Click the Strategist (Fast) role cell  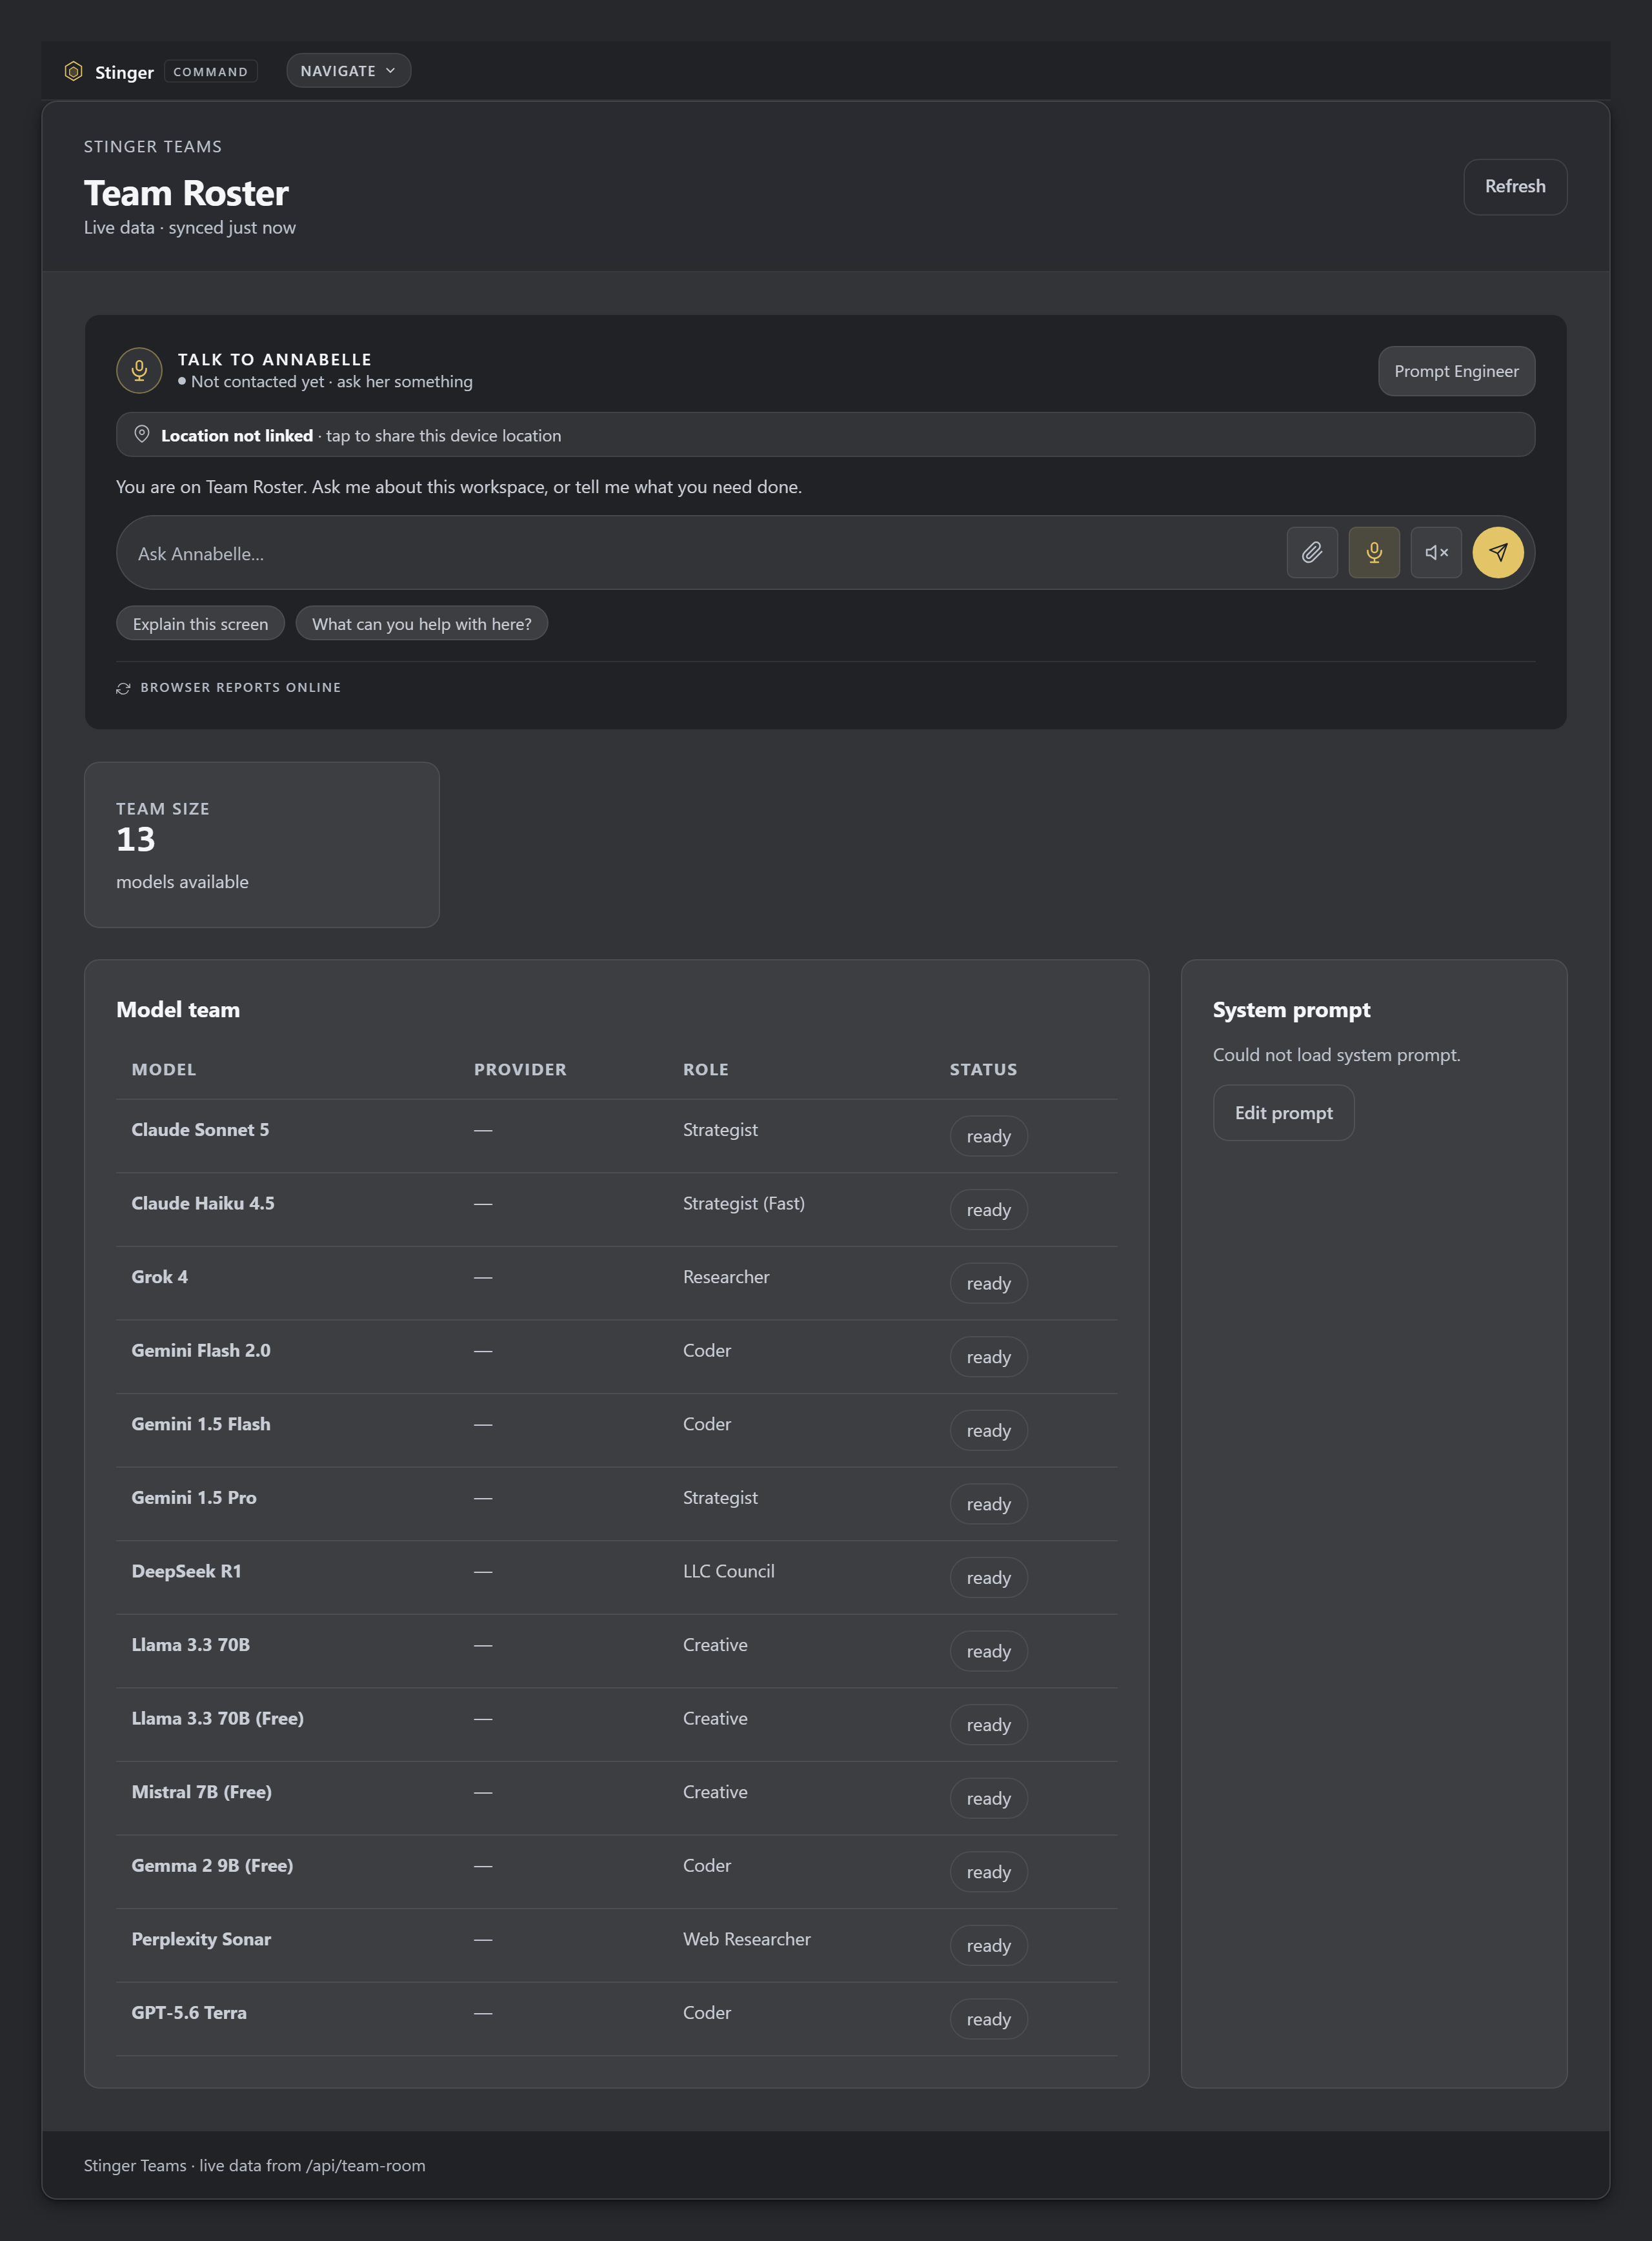point(744,1203)
